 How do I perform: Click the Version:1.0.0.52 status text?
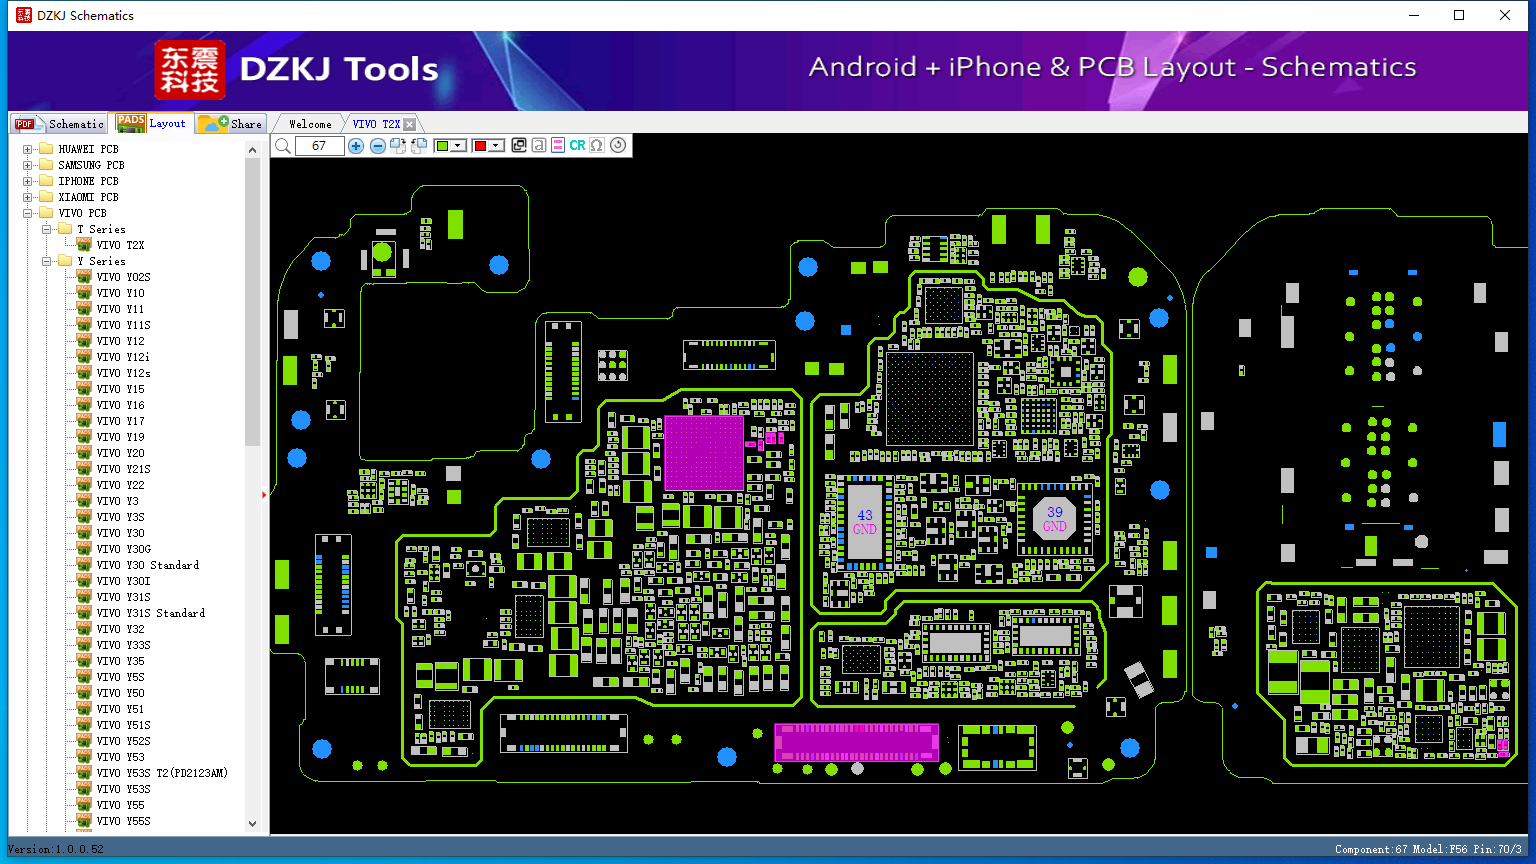56,849
